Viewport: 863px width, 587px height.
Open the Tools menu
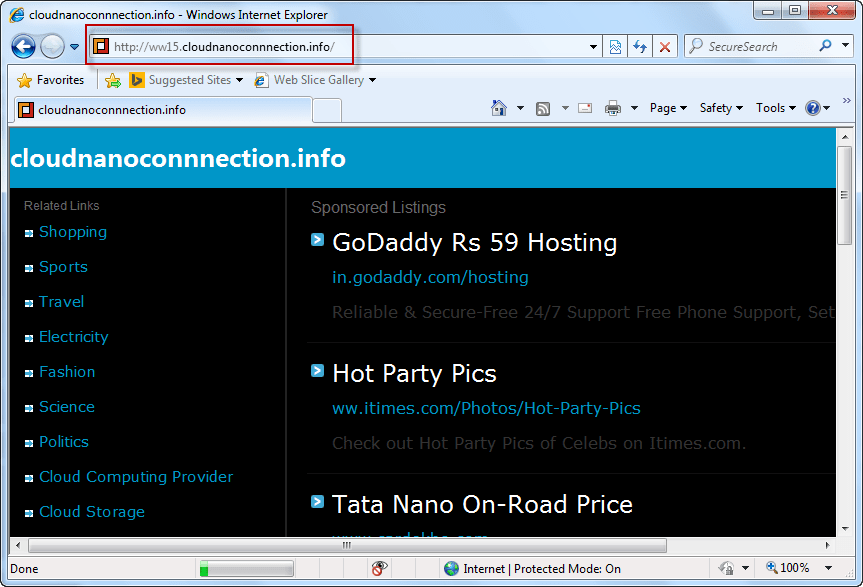click(775, 107)
